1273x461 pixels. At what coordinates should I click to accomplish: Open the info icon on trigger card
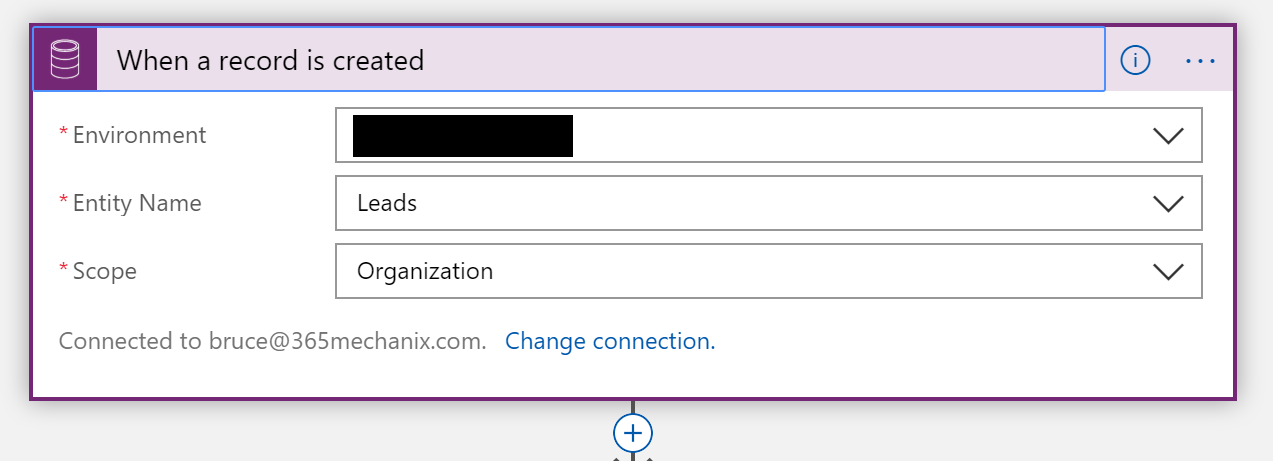tap(1135, 61)
